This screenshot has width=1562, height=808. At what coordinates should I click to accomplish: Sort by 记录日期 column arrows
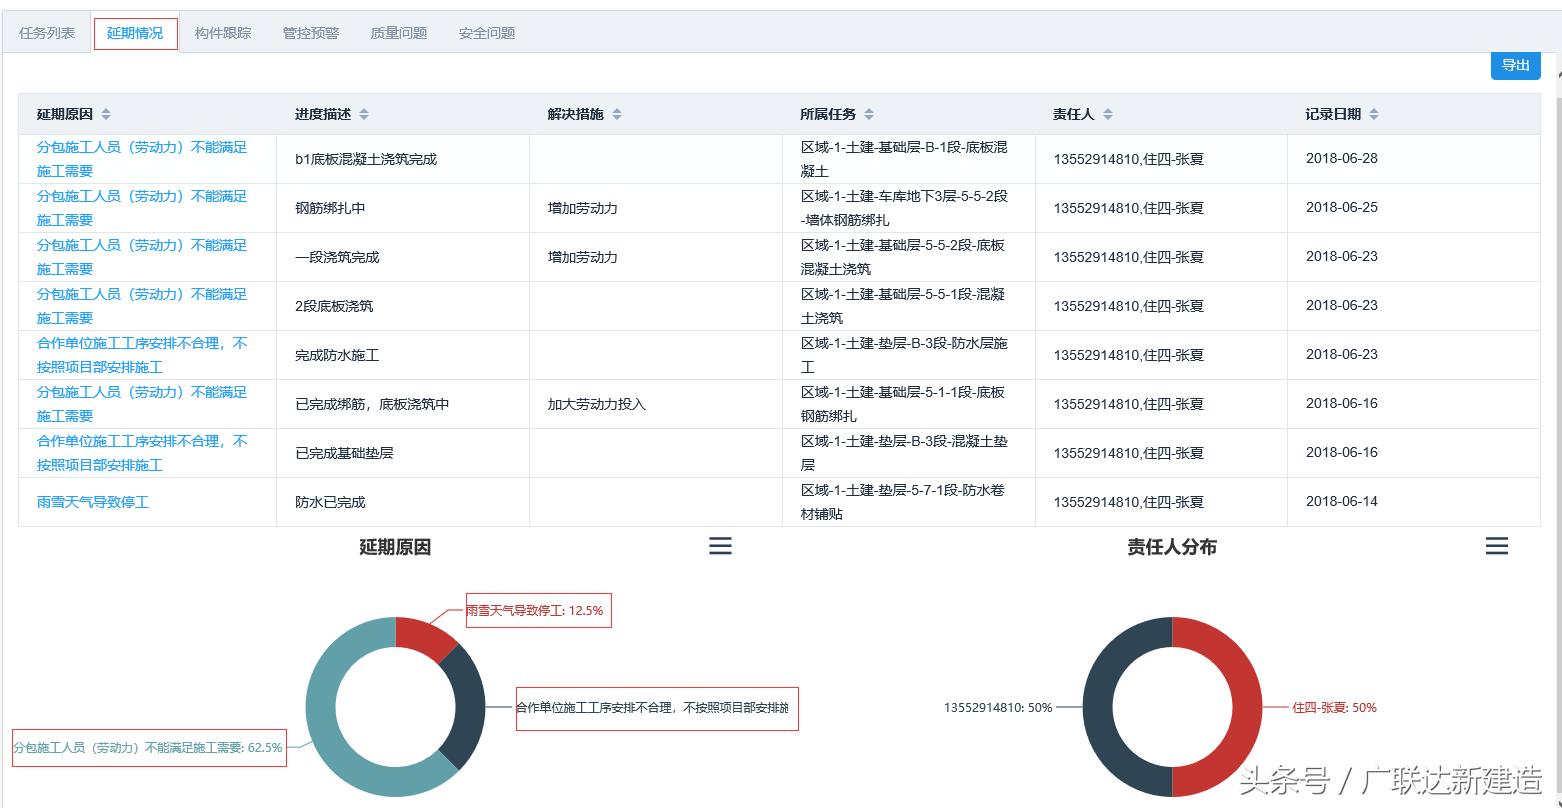(x=1374, y=114)
